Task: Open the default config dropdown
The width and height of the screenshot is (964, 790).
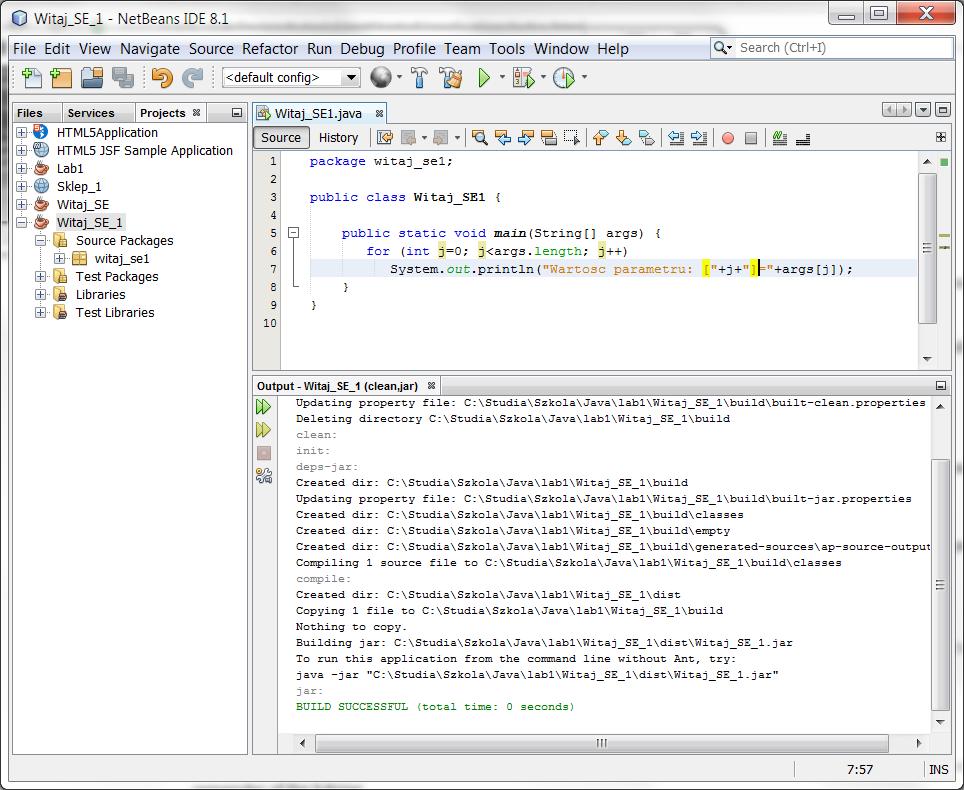Action: (290, 77)
